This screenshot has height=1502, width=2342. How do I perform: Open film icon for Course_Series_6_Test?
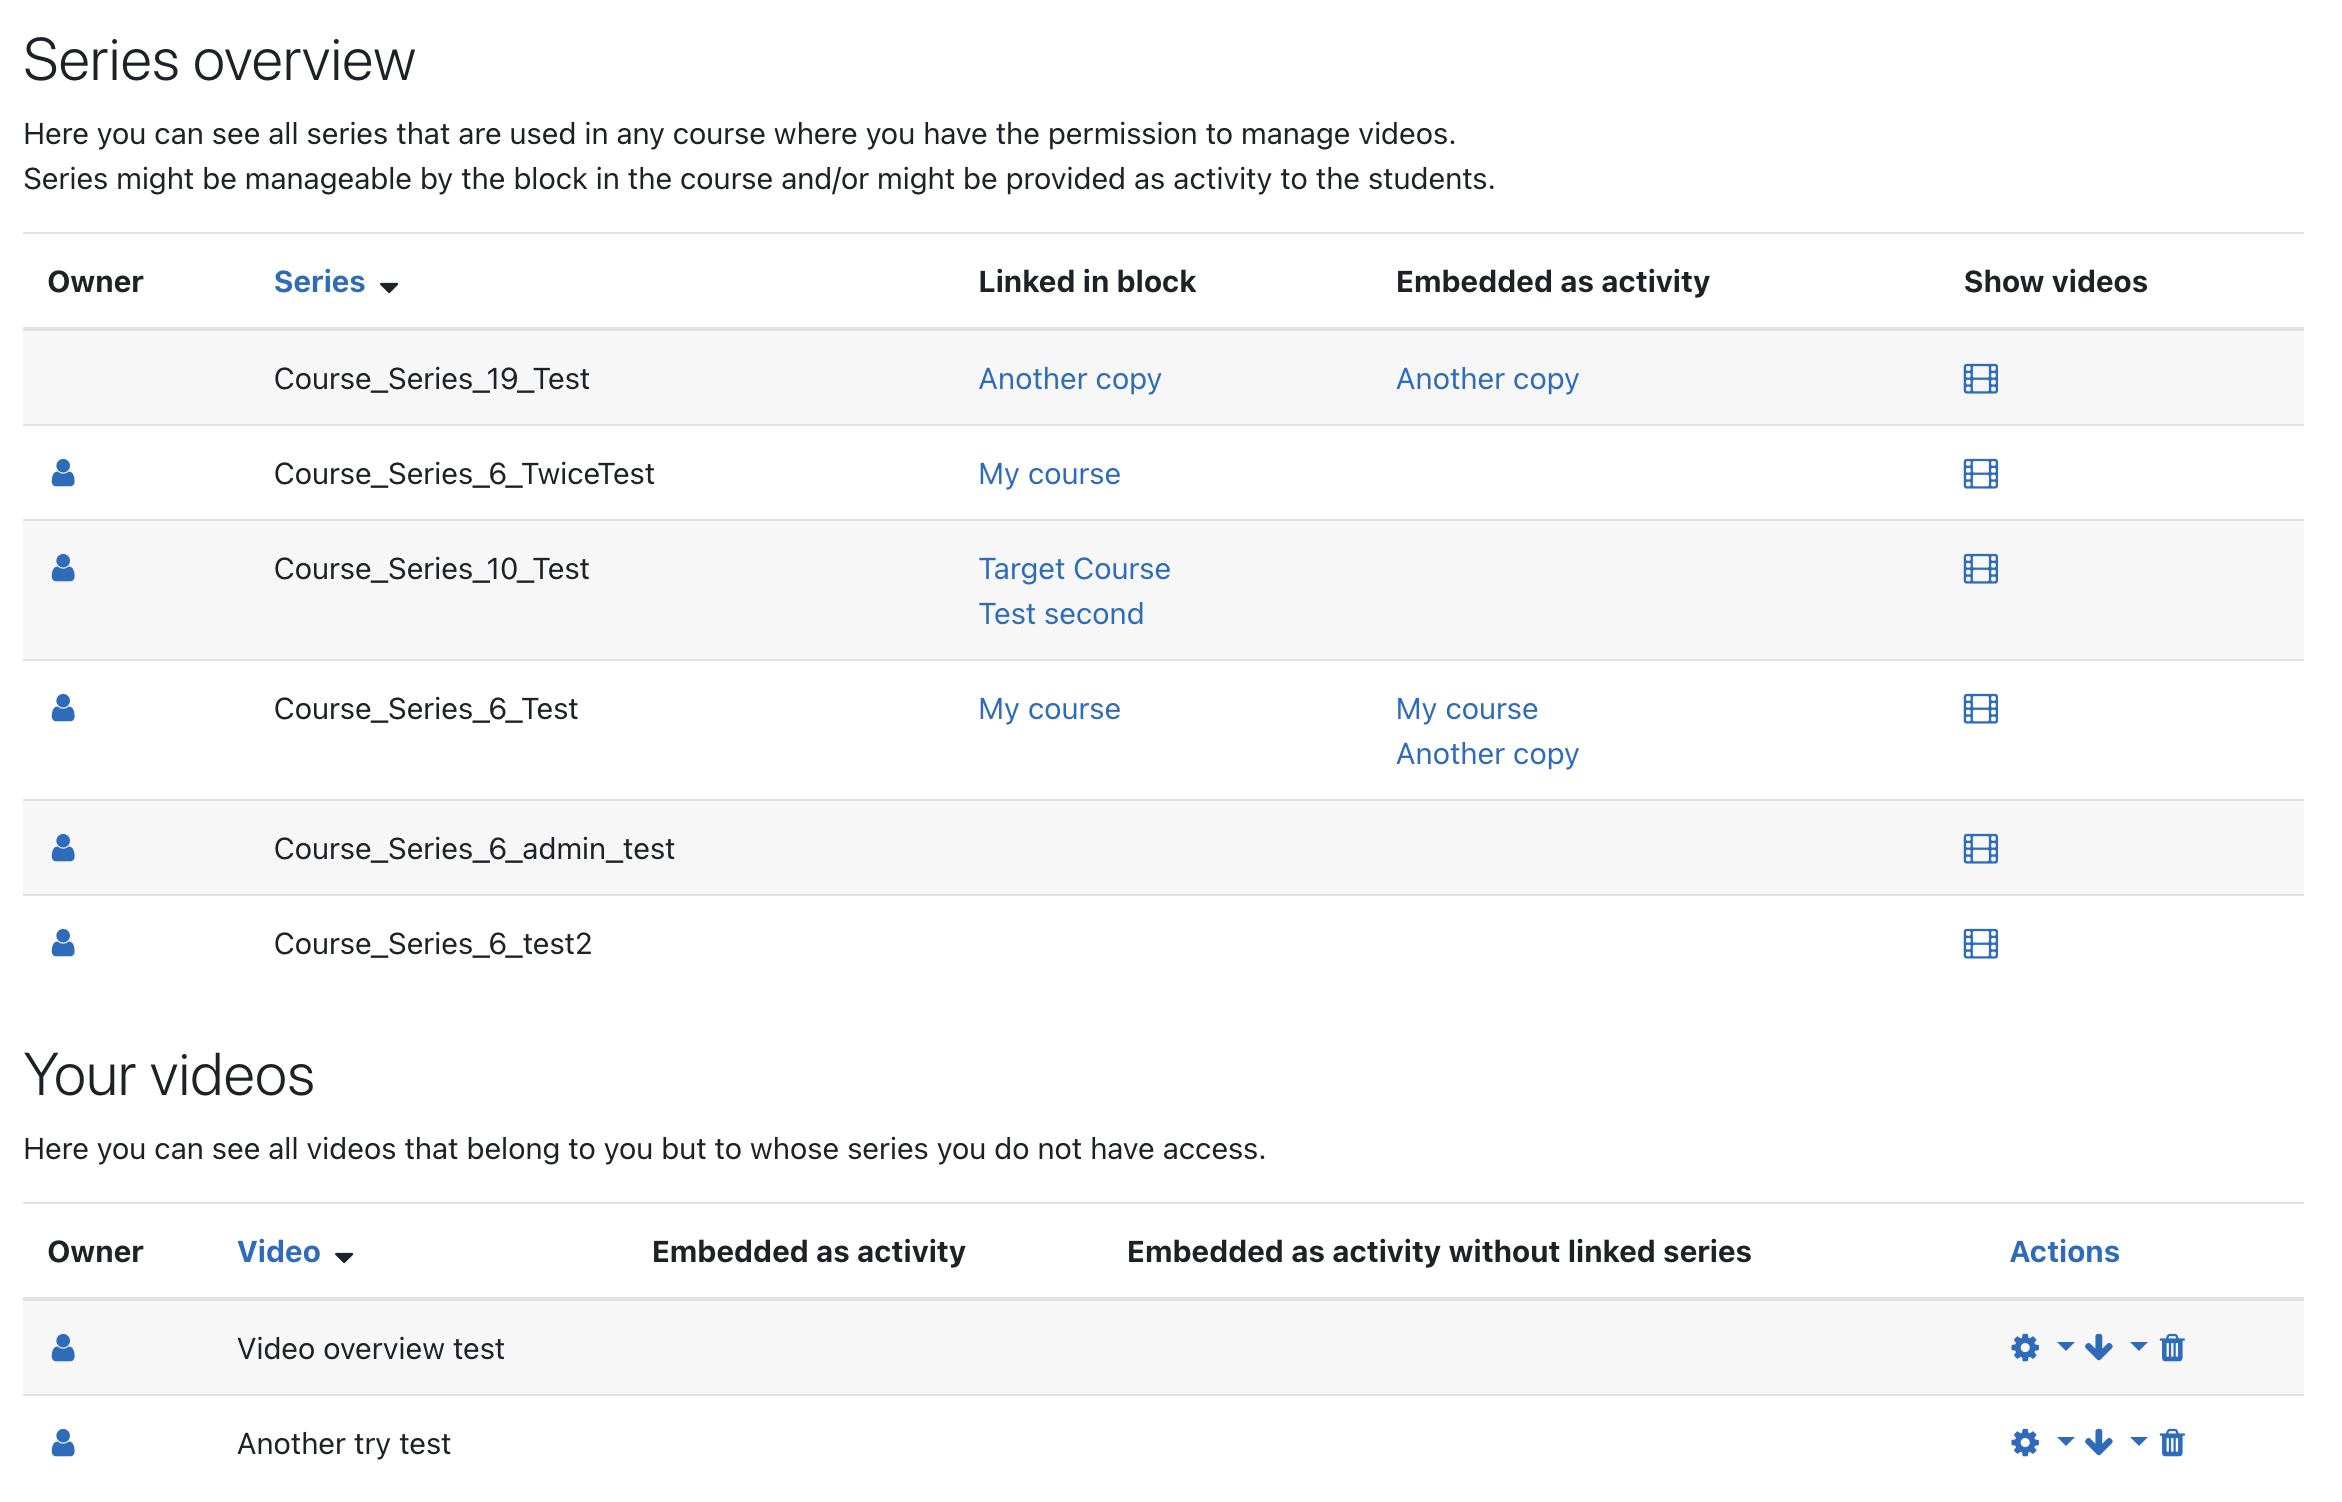pyautogui.click(x=1980, y=709)
